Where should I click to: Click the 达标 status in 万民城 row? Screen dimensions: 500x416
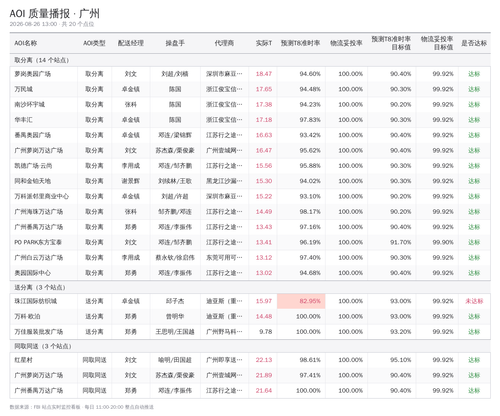474,89
